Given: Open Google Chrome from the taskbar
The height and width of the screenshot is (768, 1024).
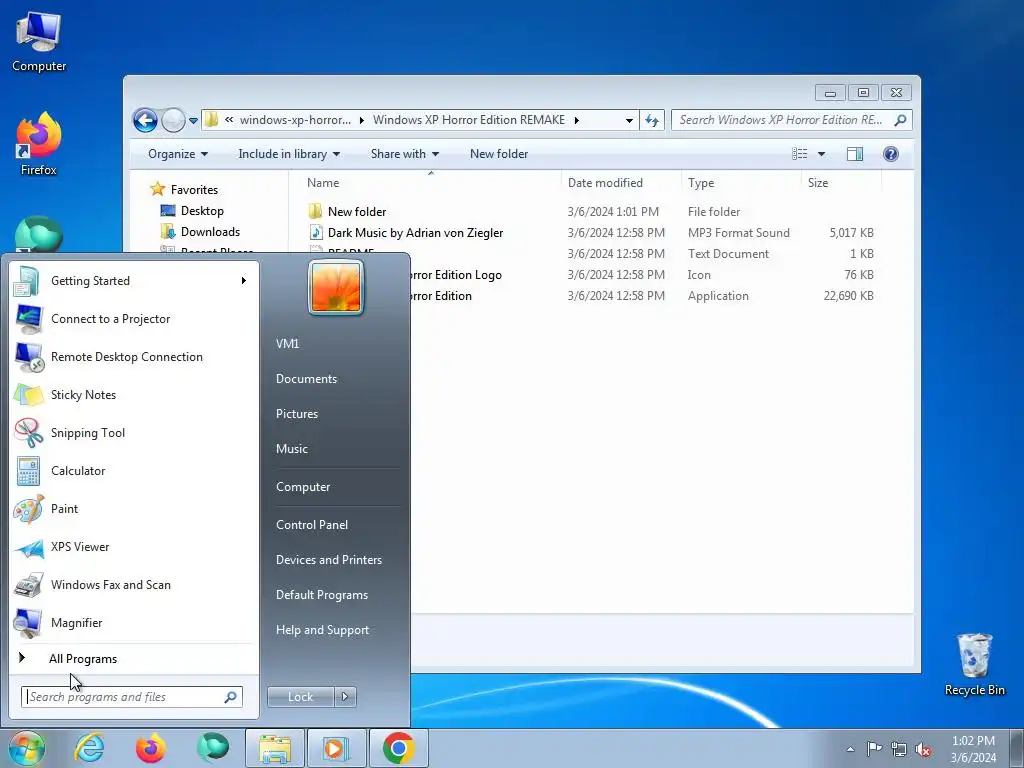Looking at the screenshot, I should point(398,748).
